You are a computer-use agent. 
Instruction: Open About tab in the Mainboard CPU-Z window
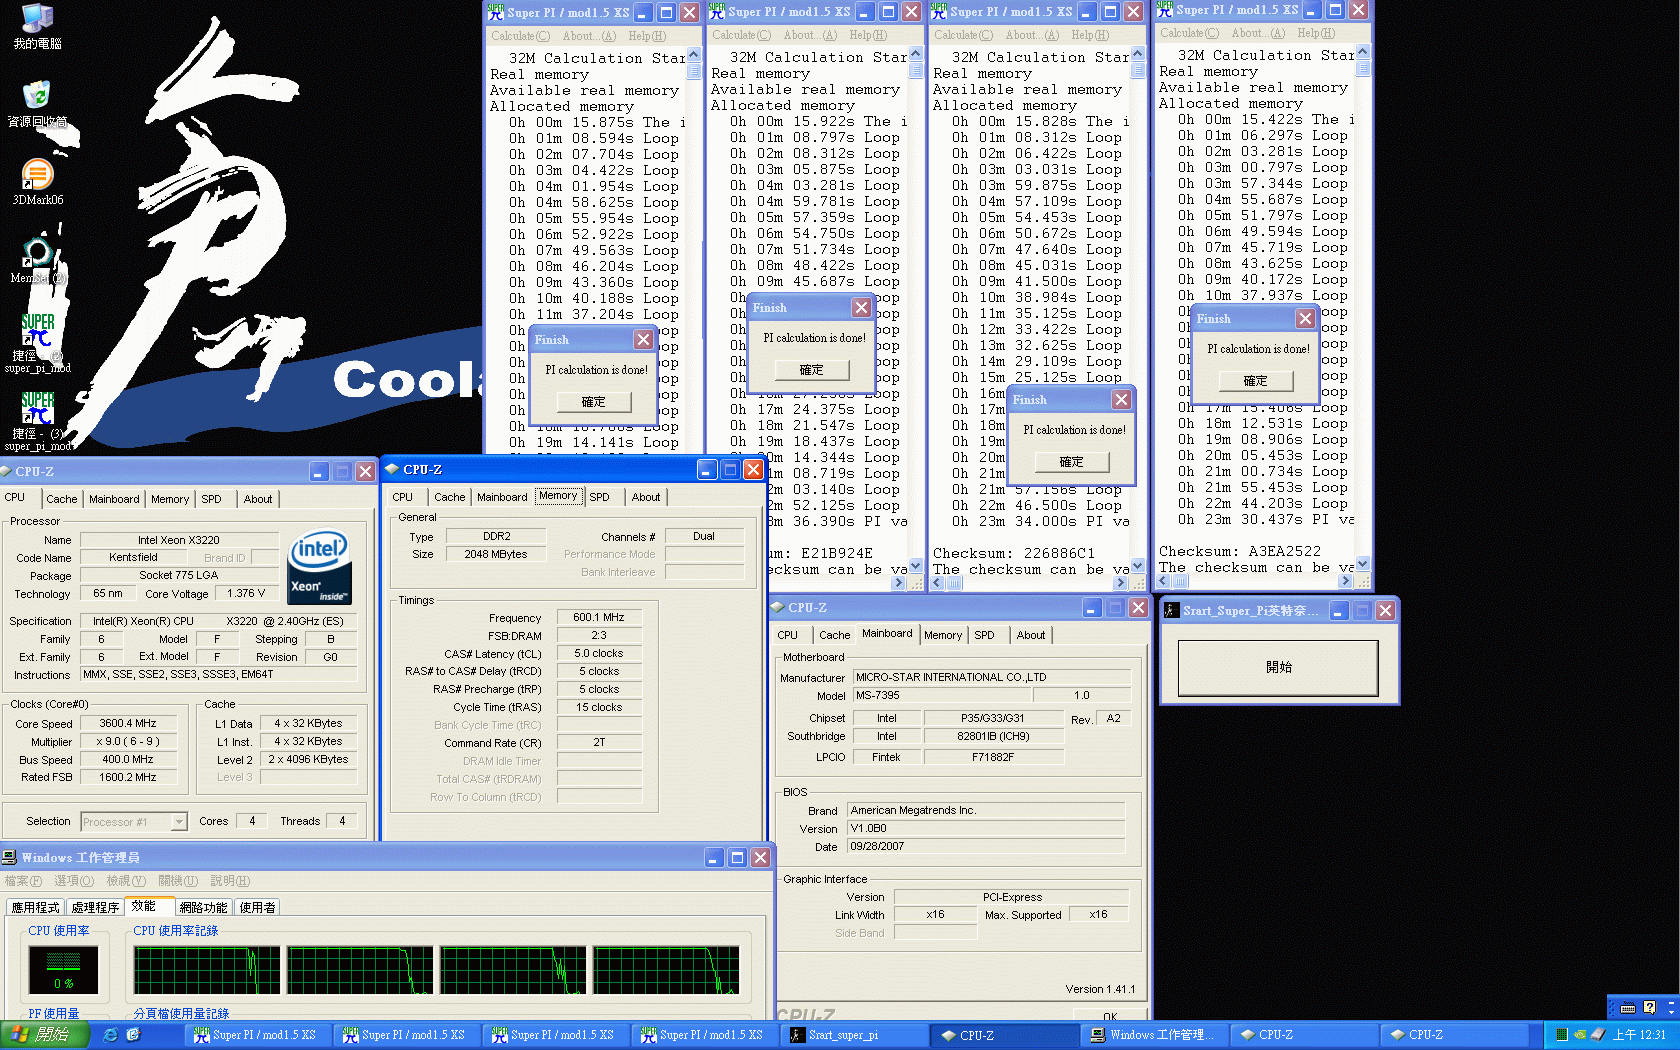1031,635
